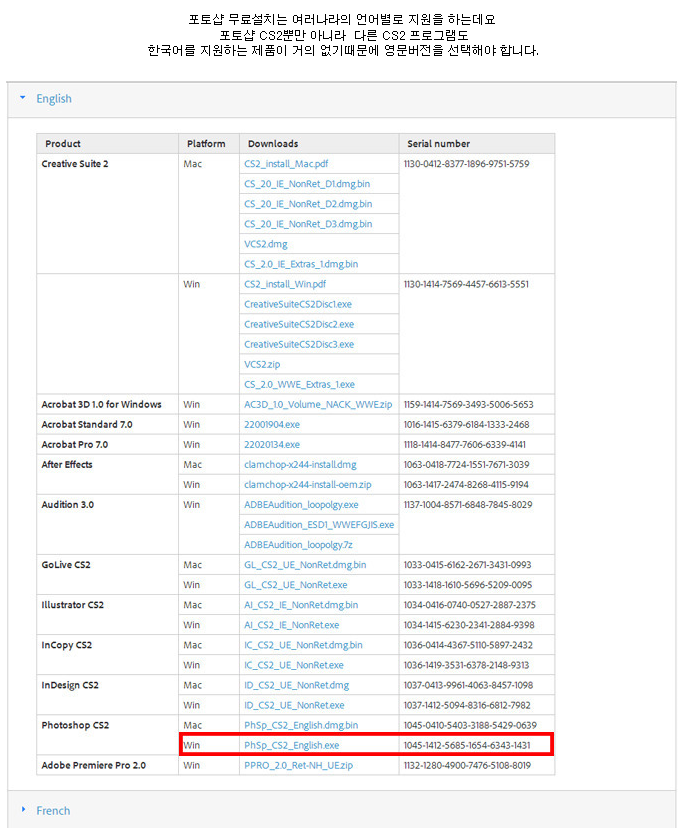
Task: Download IC_CS2_UE_NonRet.exe
Action: click(294, 665)
